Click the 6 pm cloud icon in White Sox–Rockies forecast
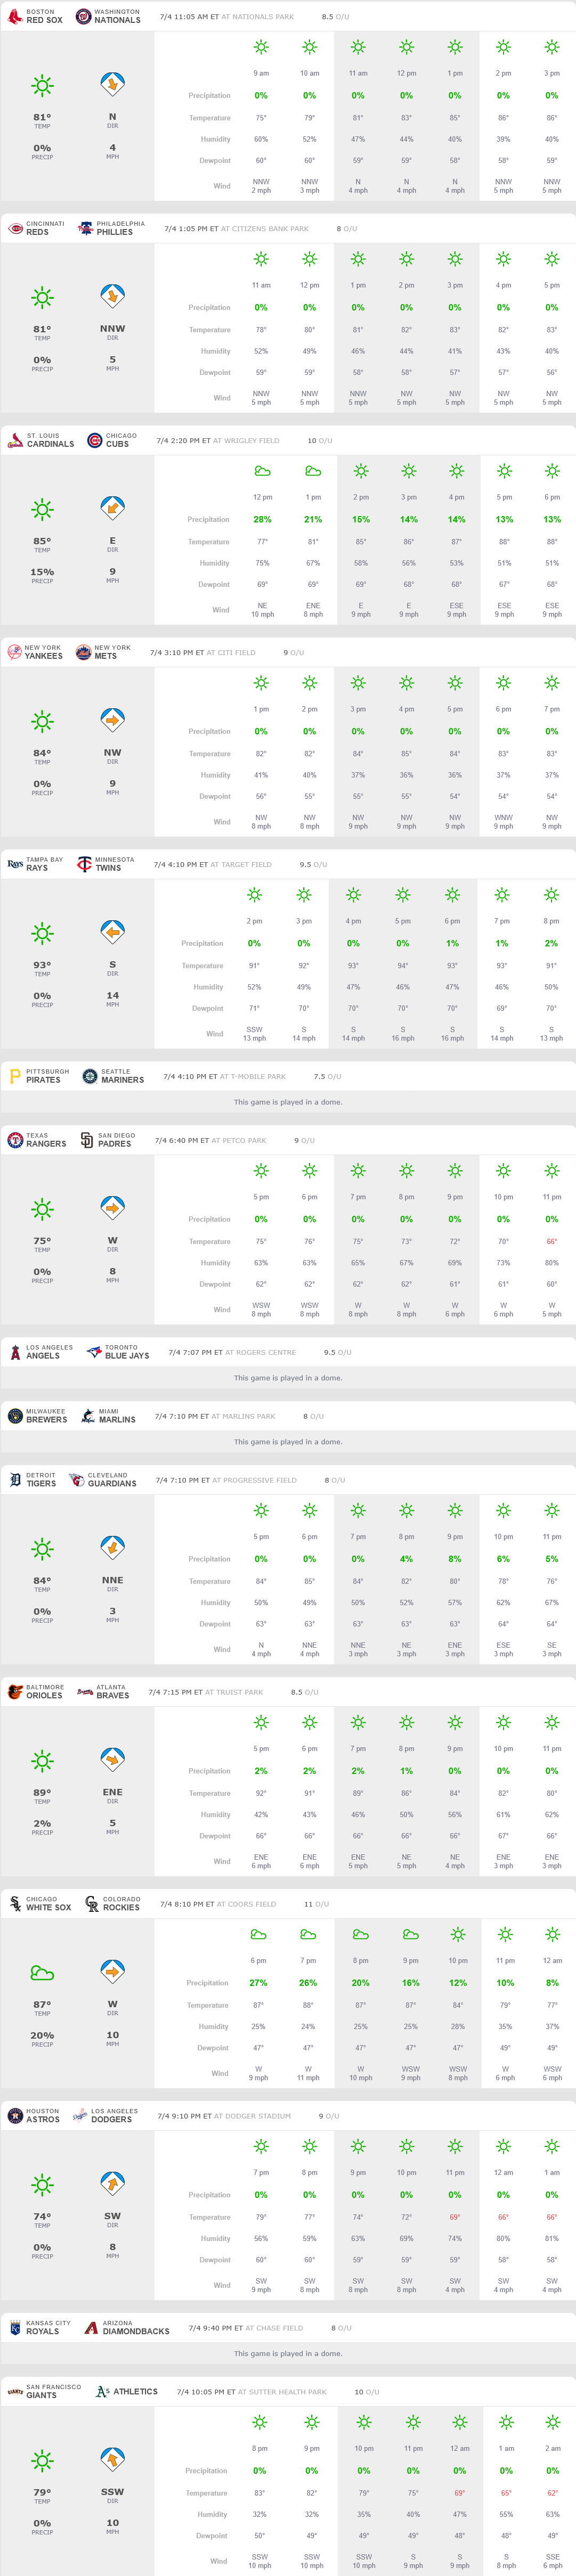The image size is (576, 2576). [x=258, y=1935]
